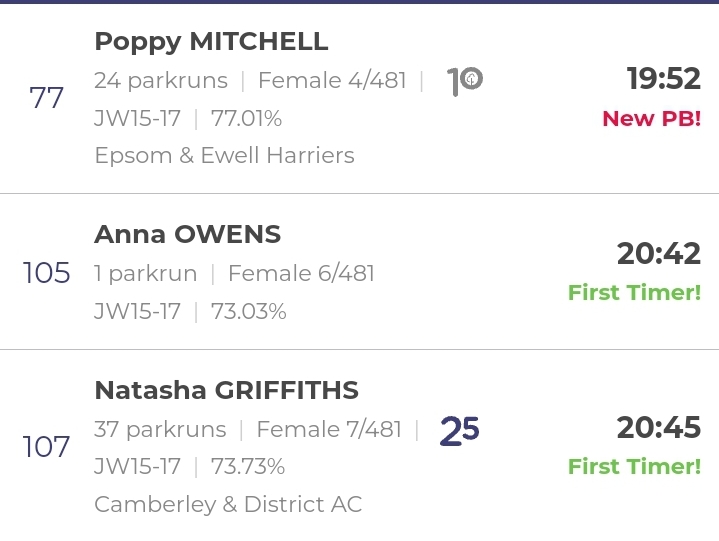Click the 25 milestone club badge
Screen dimensions: 719x541
click(x=459, y=431)
